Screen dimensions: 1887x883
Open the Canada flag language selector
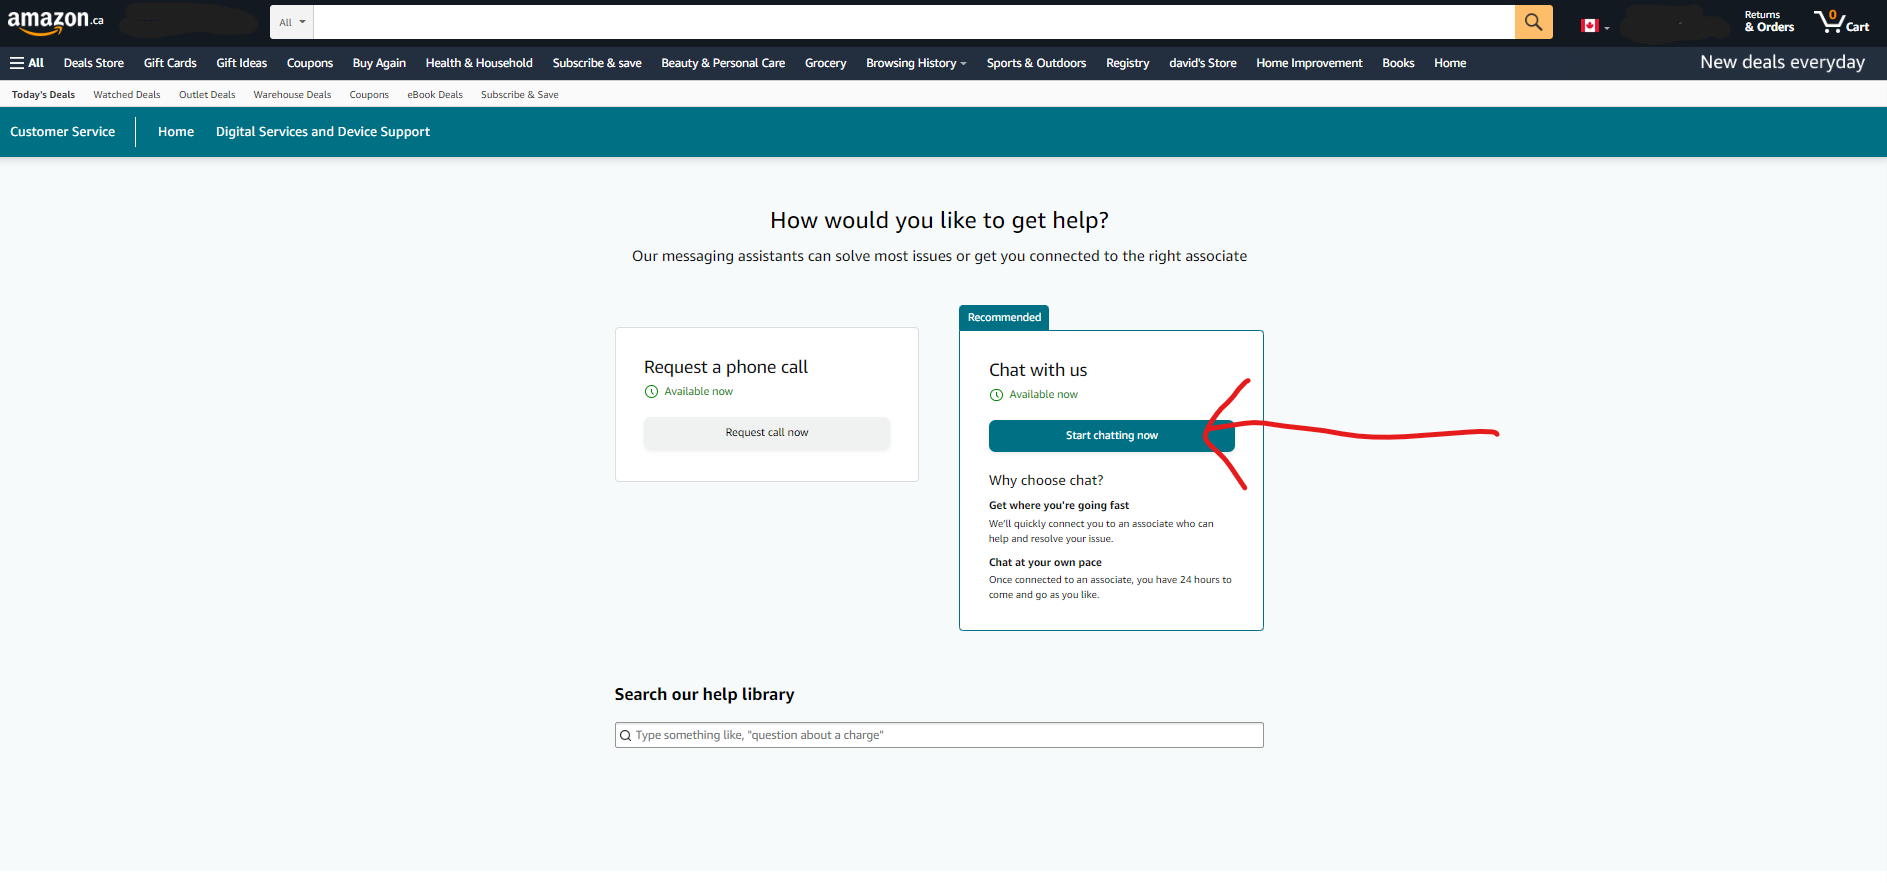(x=1595, y=26)
